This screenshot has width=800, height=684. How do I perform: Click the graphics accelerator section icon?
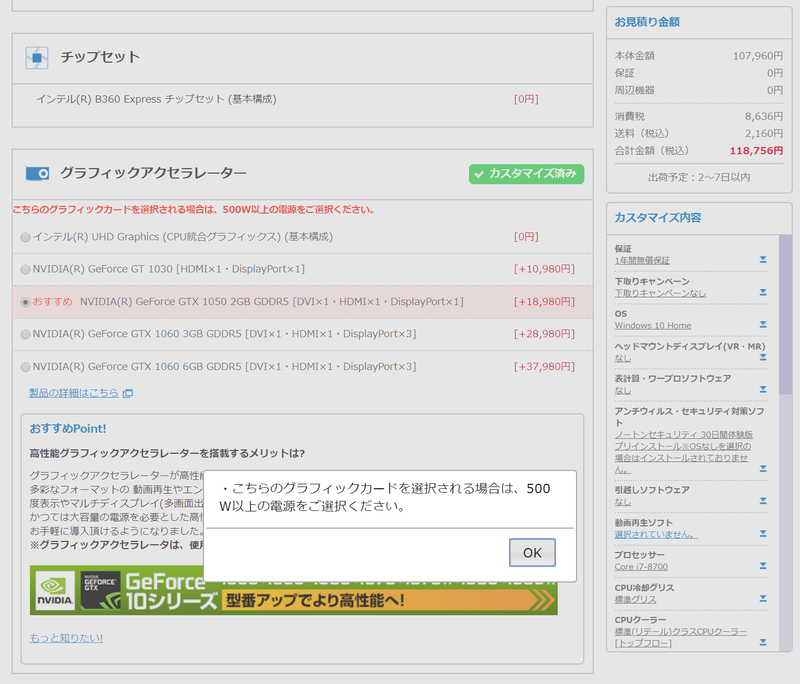click(x=37, y=174)
